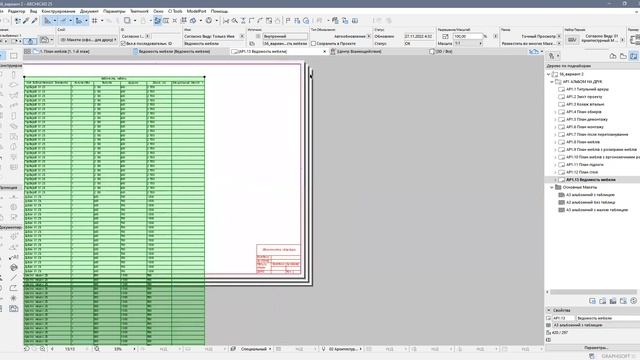Screen dimensions: 640x360
Task: Collapse the АР1 АЛЬБОМ folder in the navigator
Action: 552,82
